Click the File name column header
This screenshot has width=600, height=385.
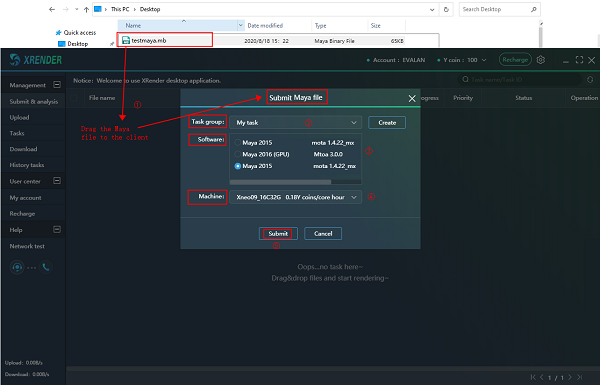point(102,98)
